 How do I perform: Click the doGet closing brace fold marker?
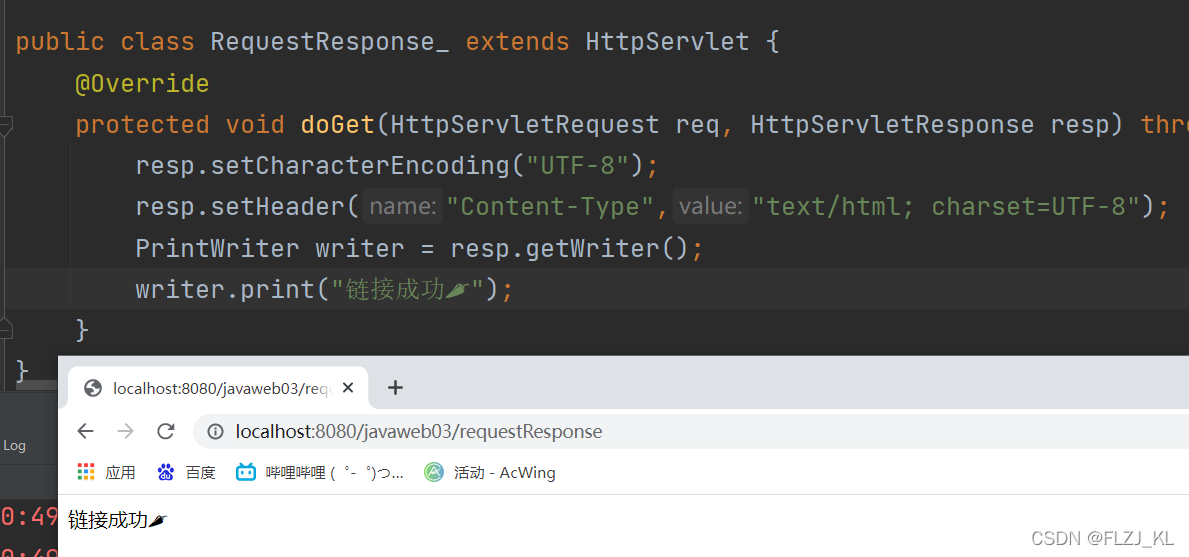[x=5, y=328]
